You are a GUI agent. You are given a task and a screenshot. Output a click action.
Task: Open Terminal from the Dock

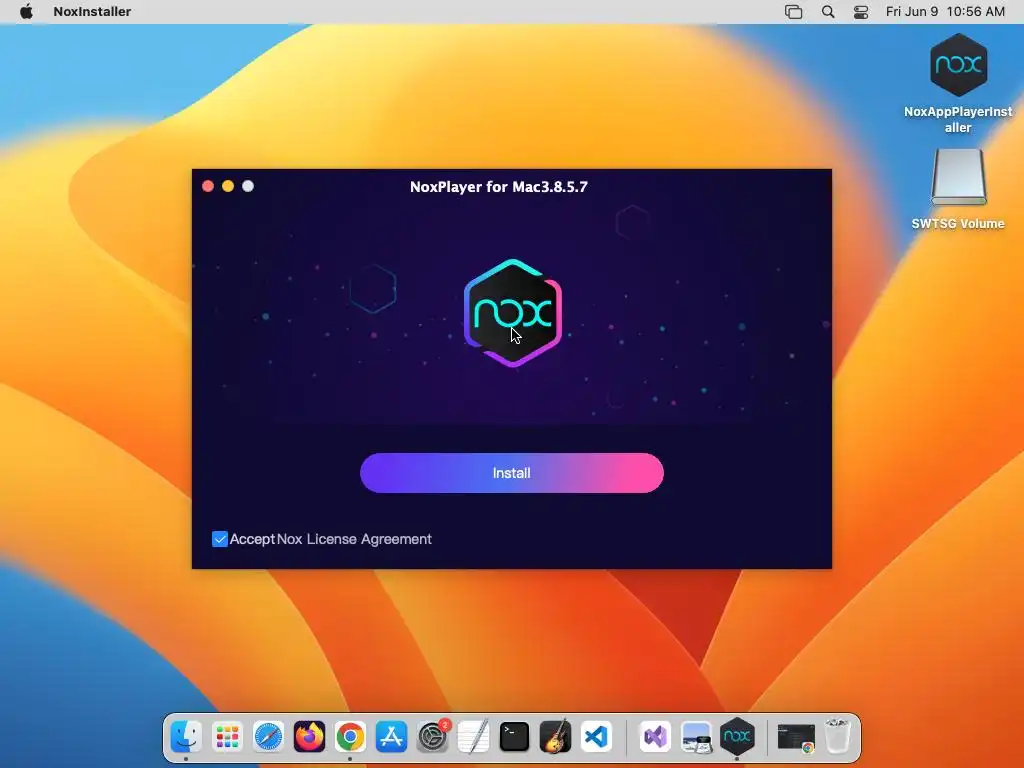coord(515,737)
